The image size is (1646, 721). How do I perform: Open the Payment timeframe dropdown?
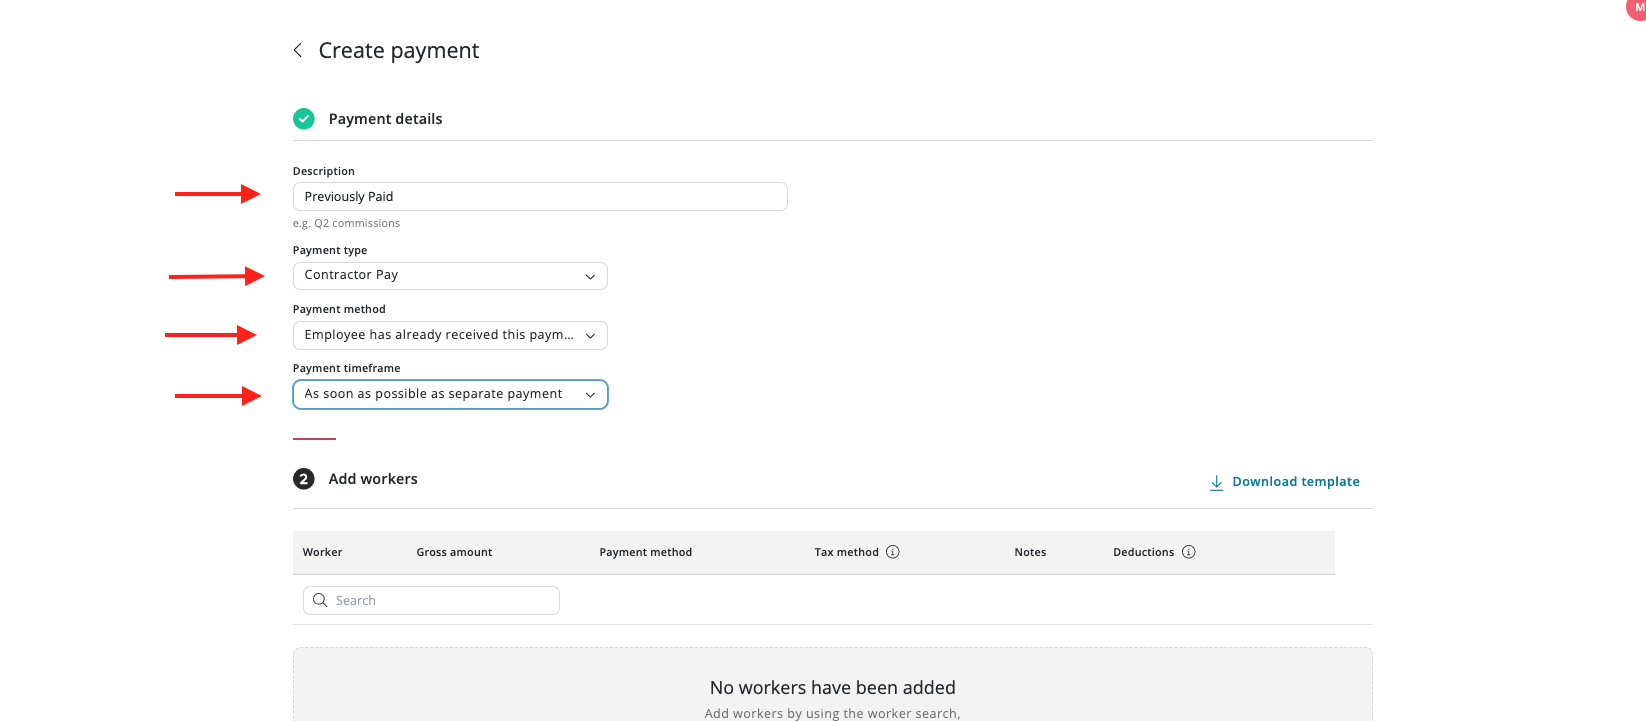click(450, 394)
